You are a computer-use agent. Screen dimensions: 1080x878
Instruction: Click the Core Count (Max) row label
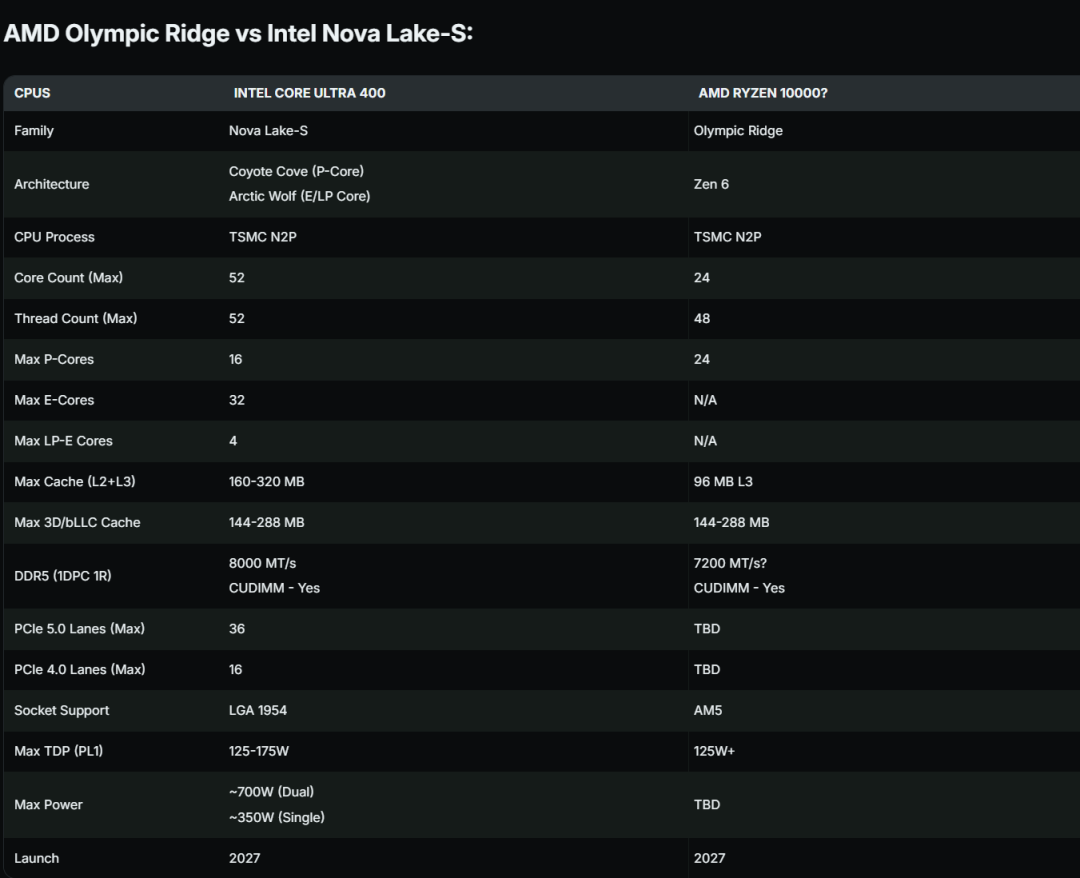click(x=69, y=278)
